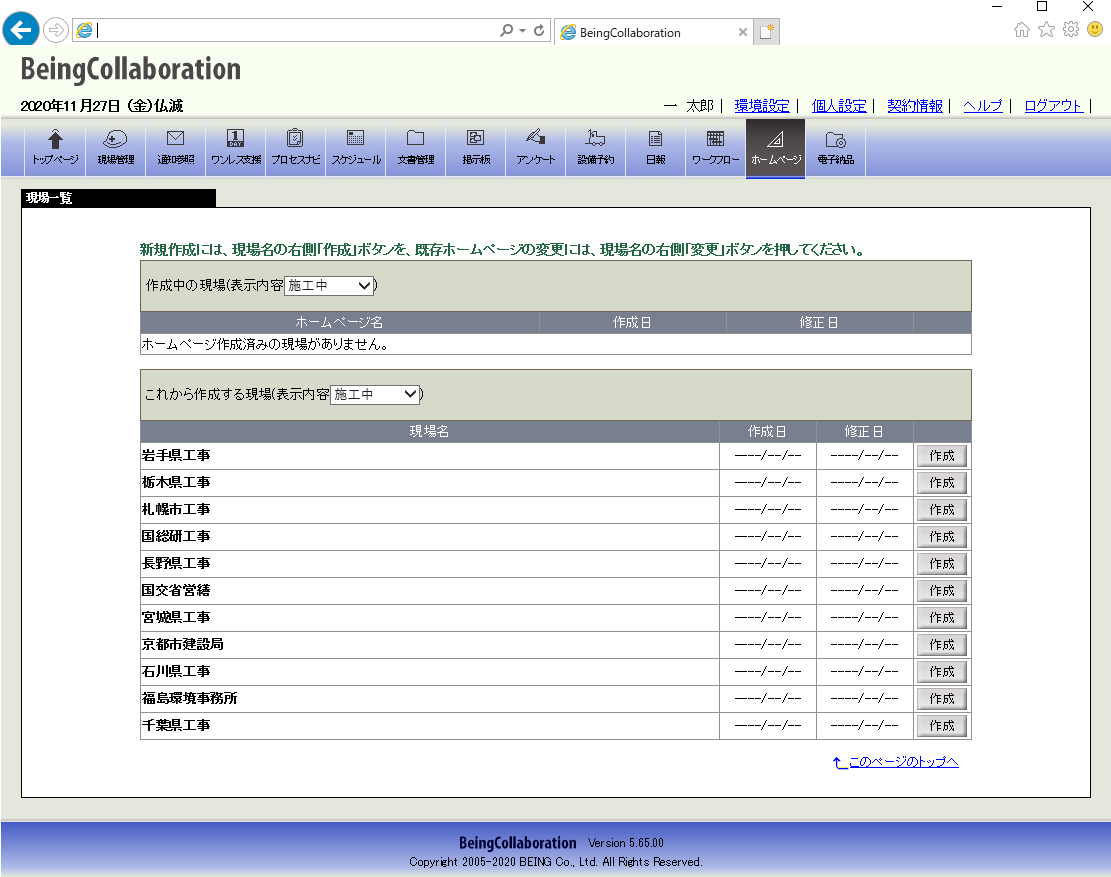Go back with the browser back arrow
1111x877 pixels.
tap(21, 30)
